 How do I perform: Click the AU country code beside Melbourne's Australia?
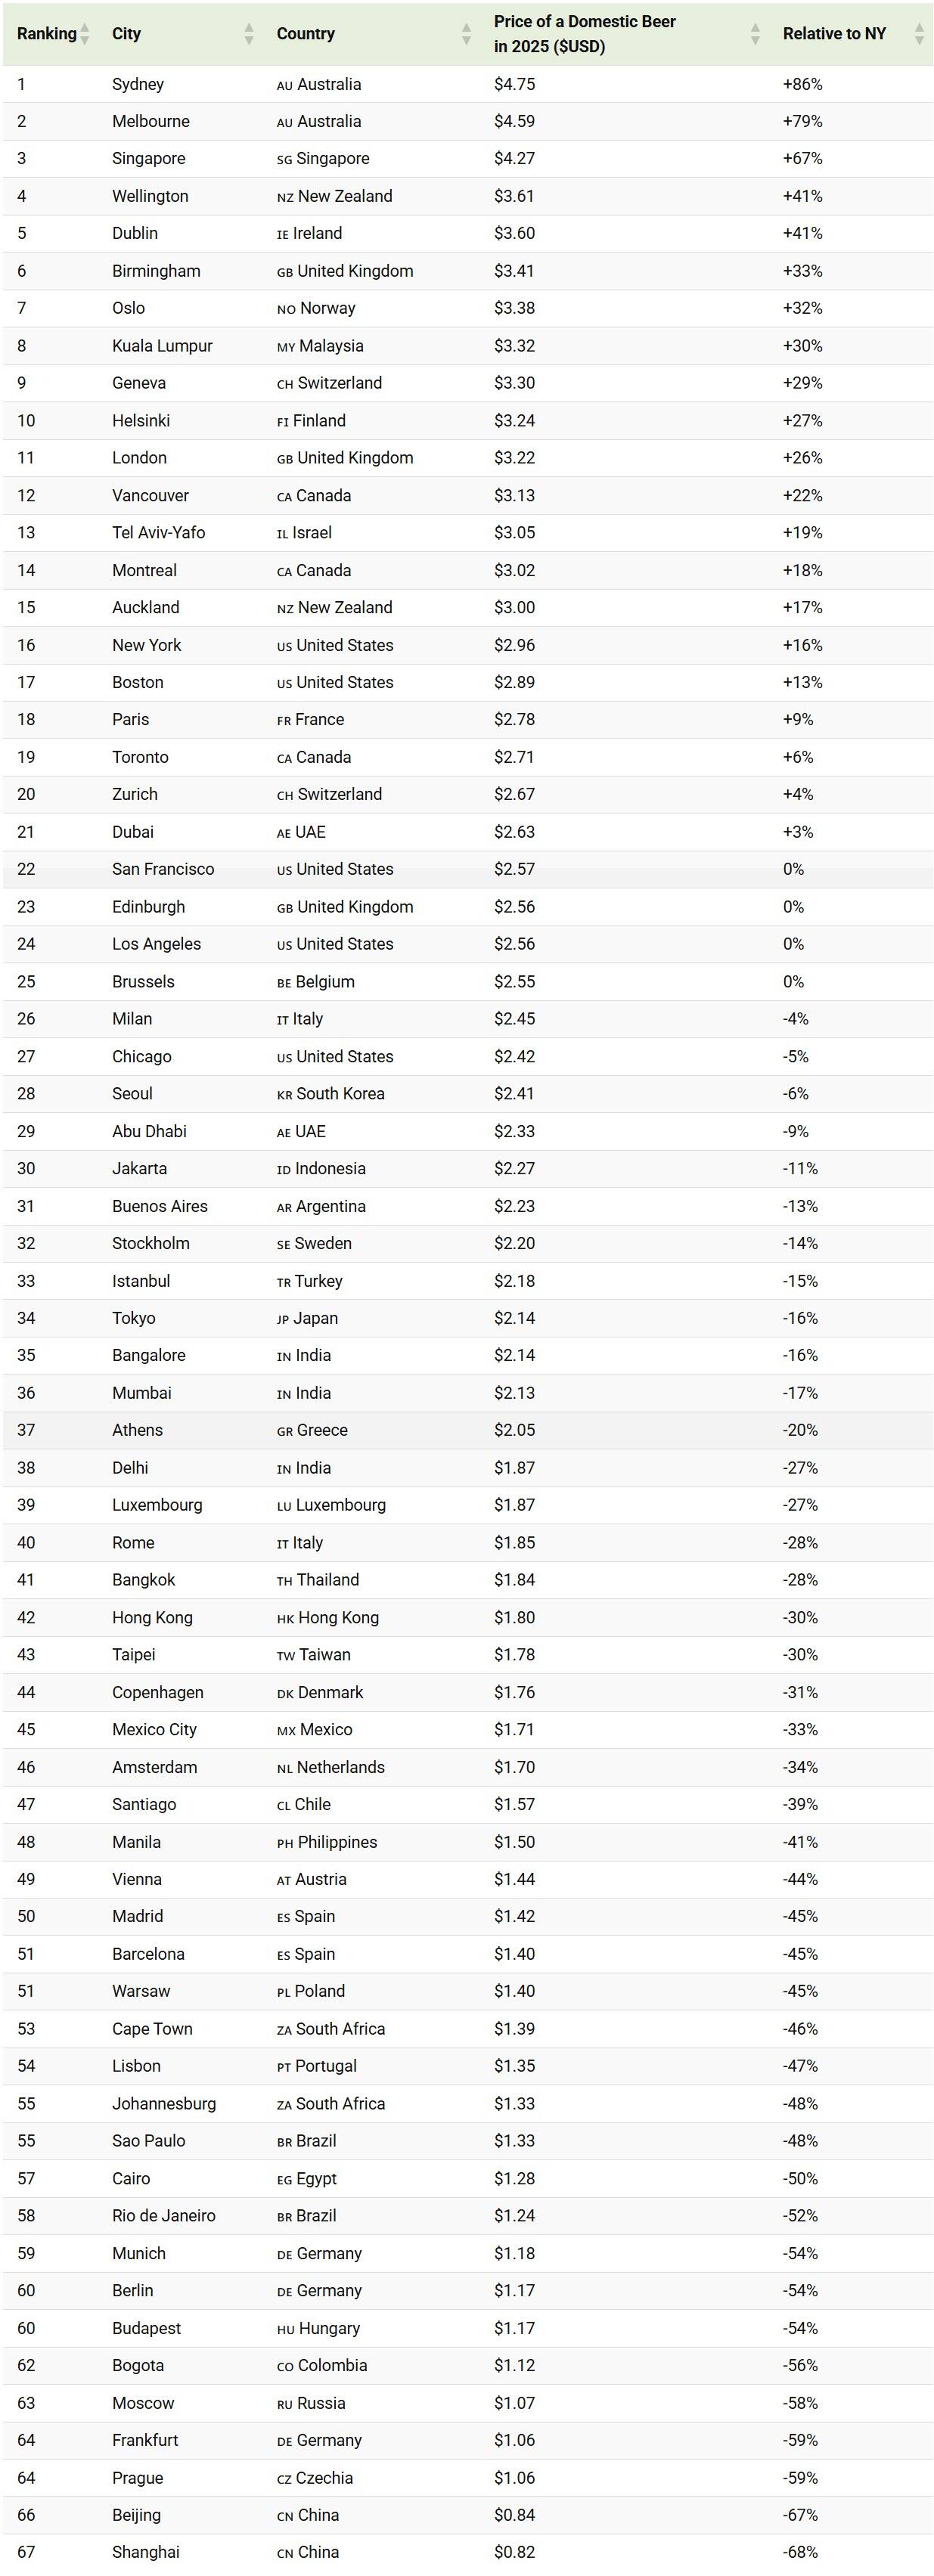tap(284, 122)
